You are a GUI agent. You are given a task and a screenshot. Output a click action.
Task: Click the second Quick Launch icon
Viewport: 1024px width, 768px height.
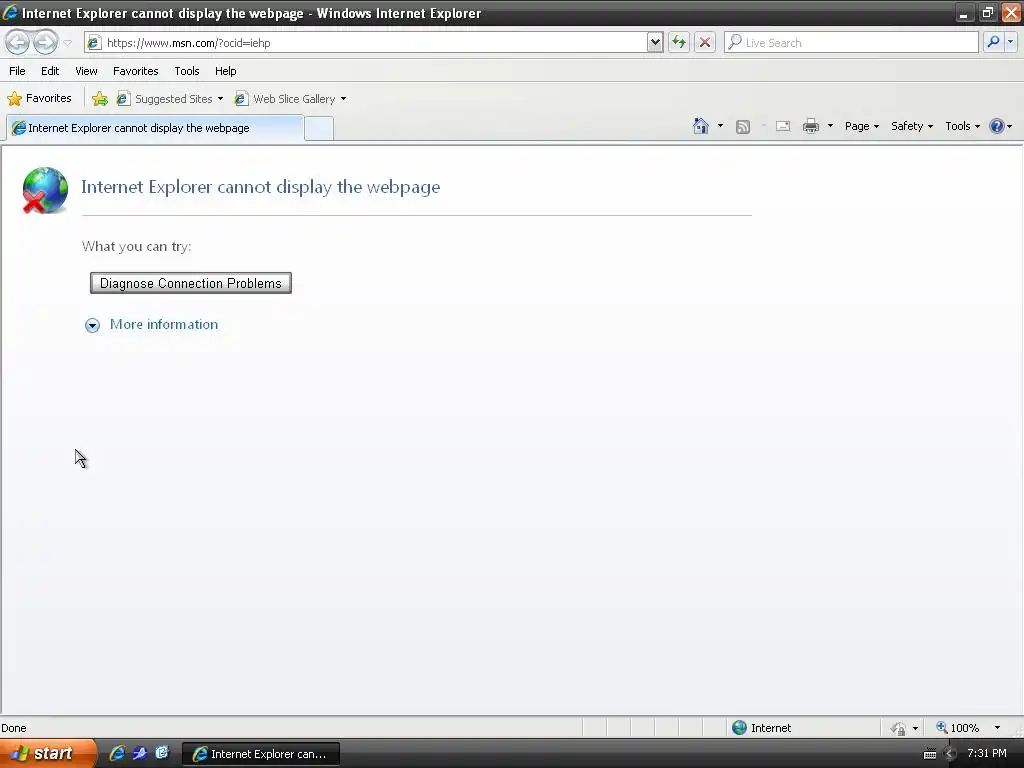pyautogui.click(x=140, y=753)
